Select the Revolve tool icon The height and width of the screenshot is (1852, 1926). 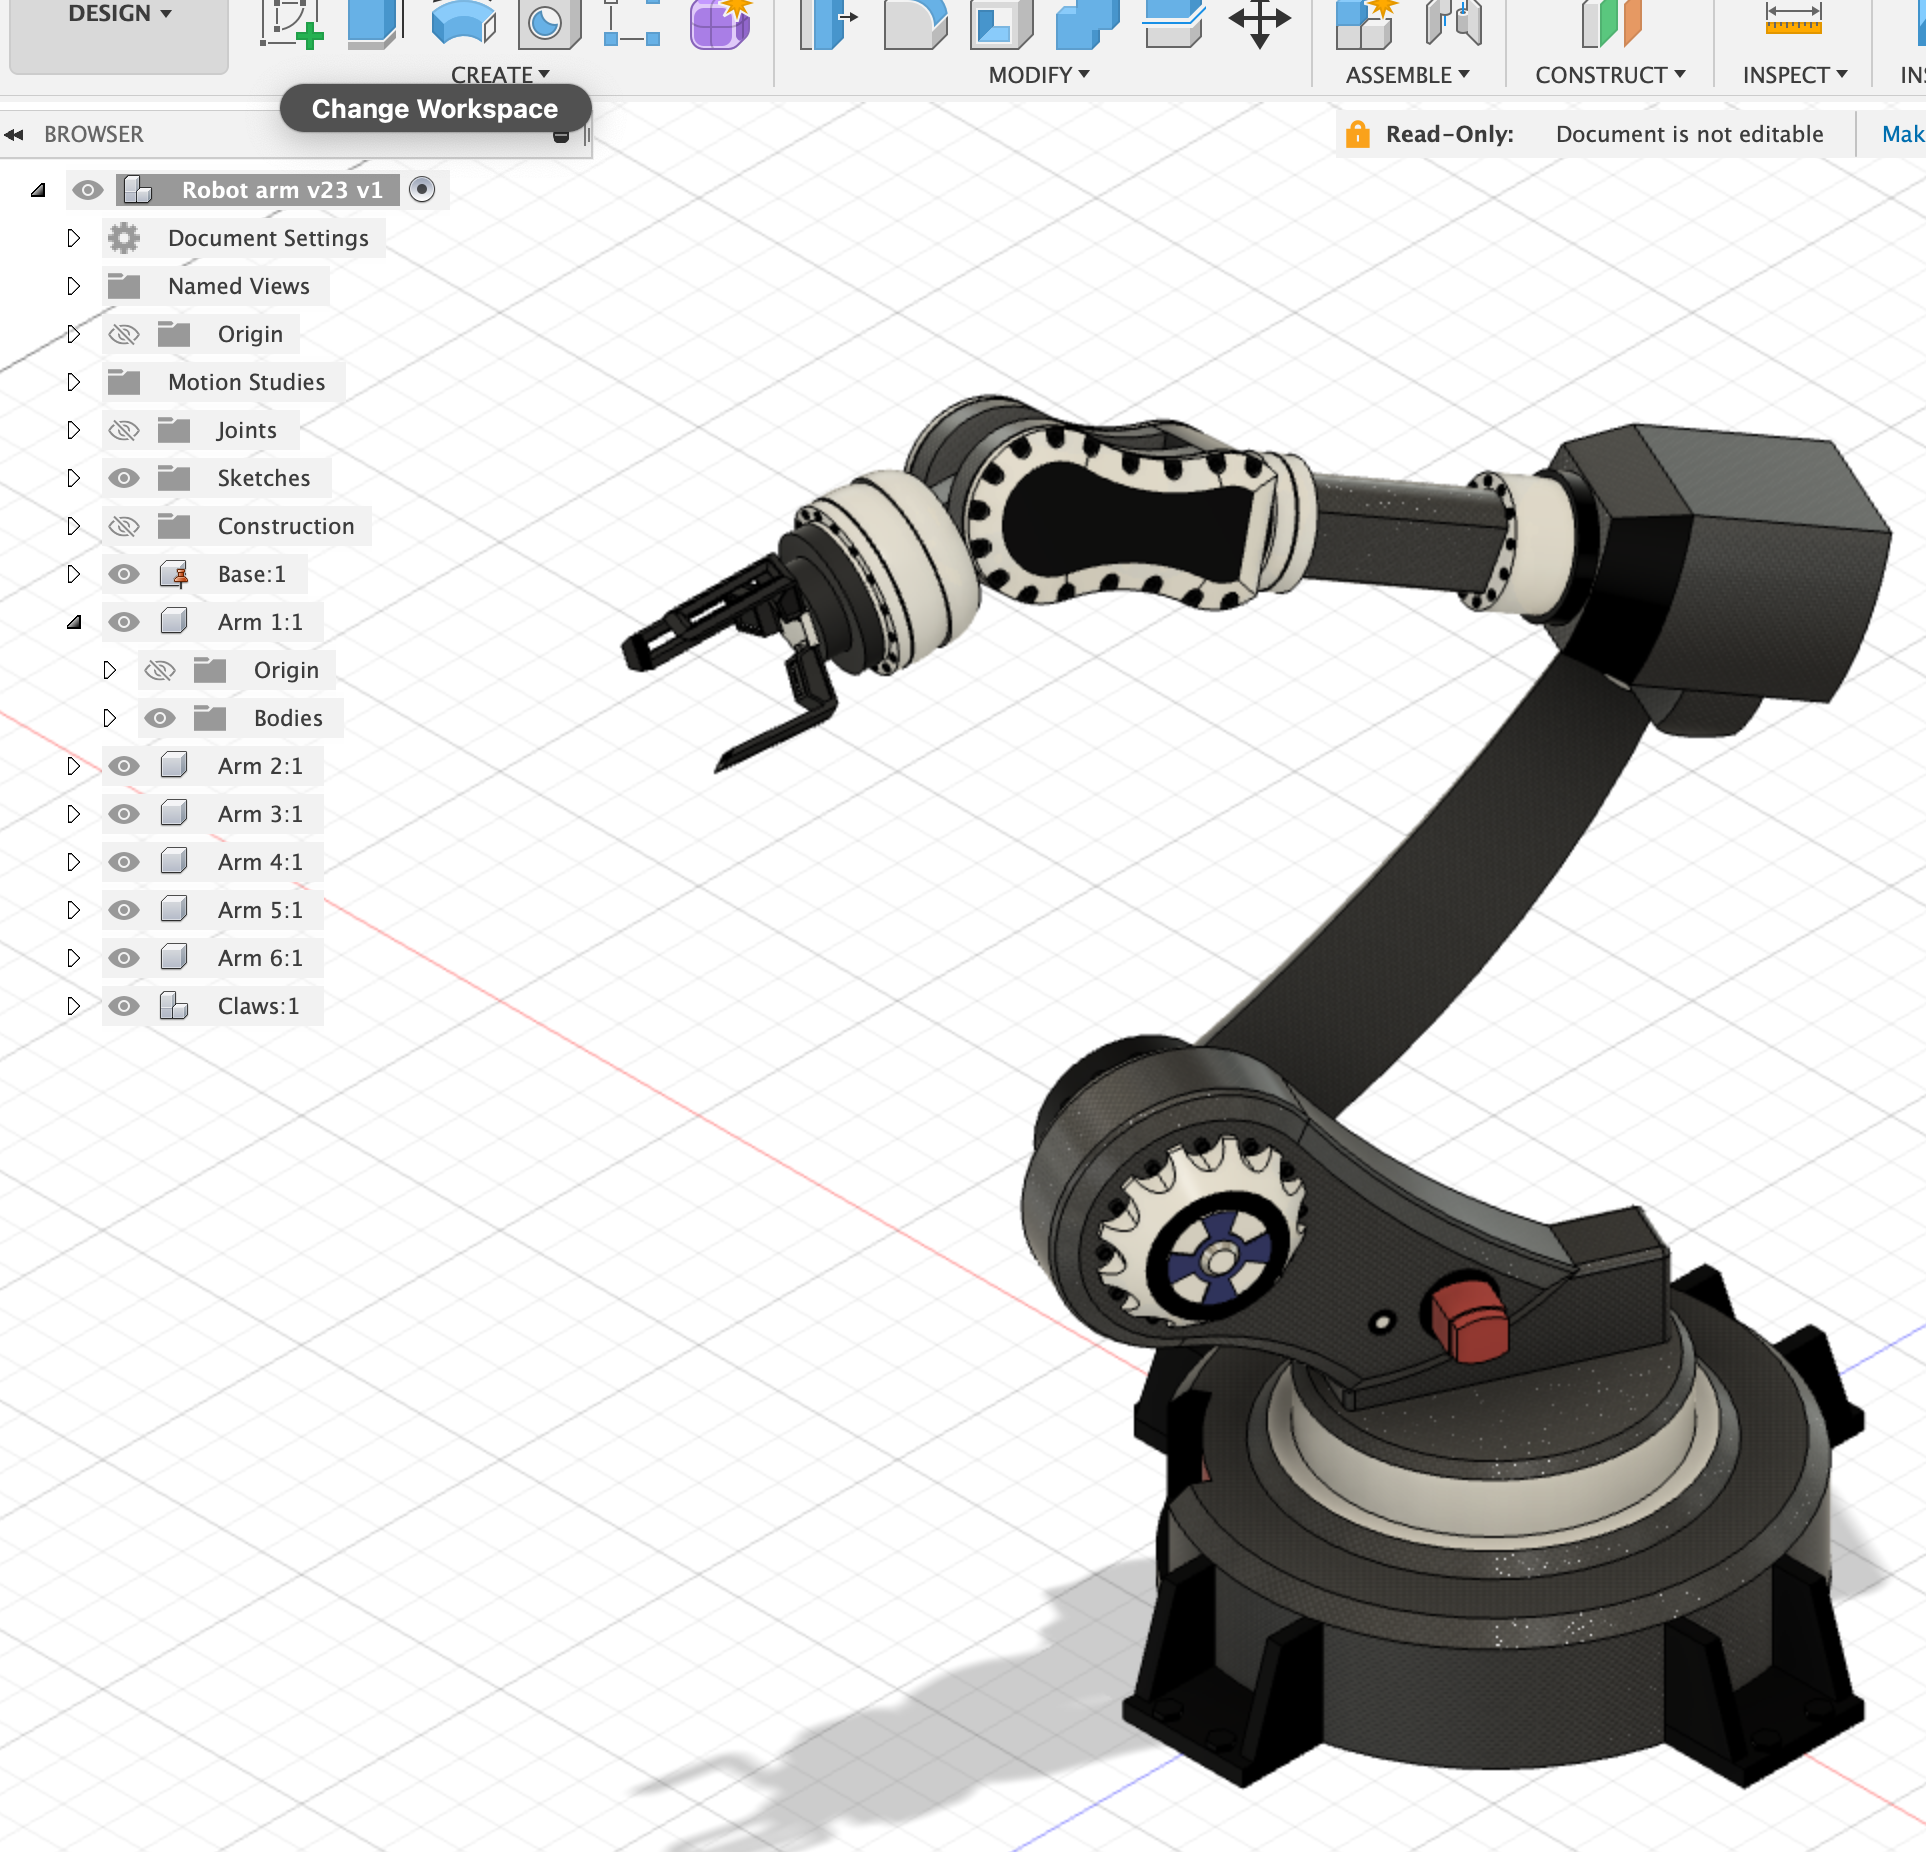click(462, 24)
